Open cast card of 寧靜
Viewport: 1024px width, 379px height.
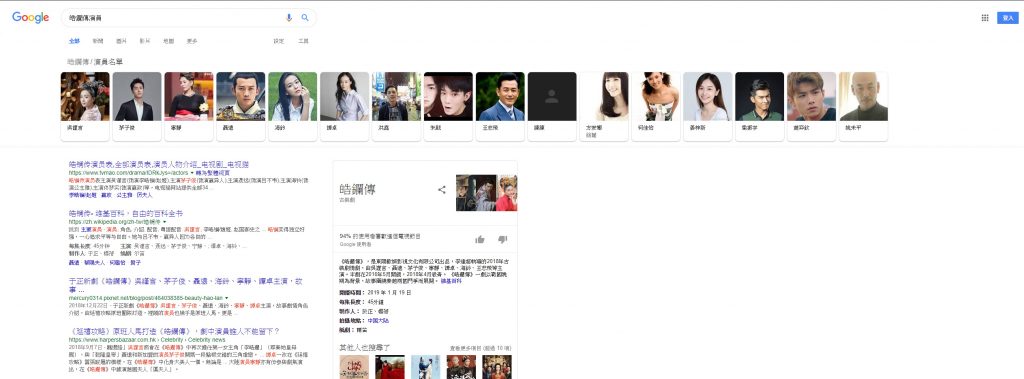189,106
